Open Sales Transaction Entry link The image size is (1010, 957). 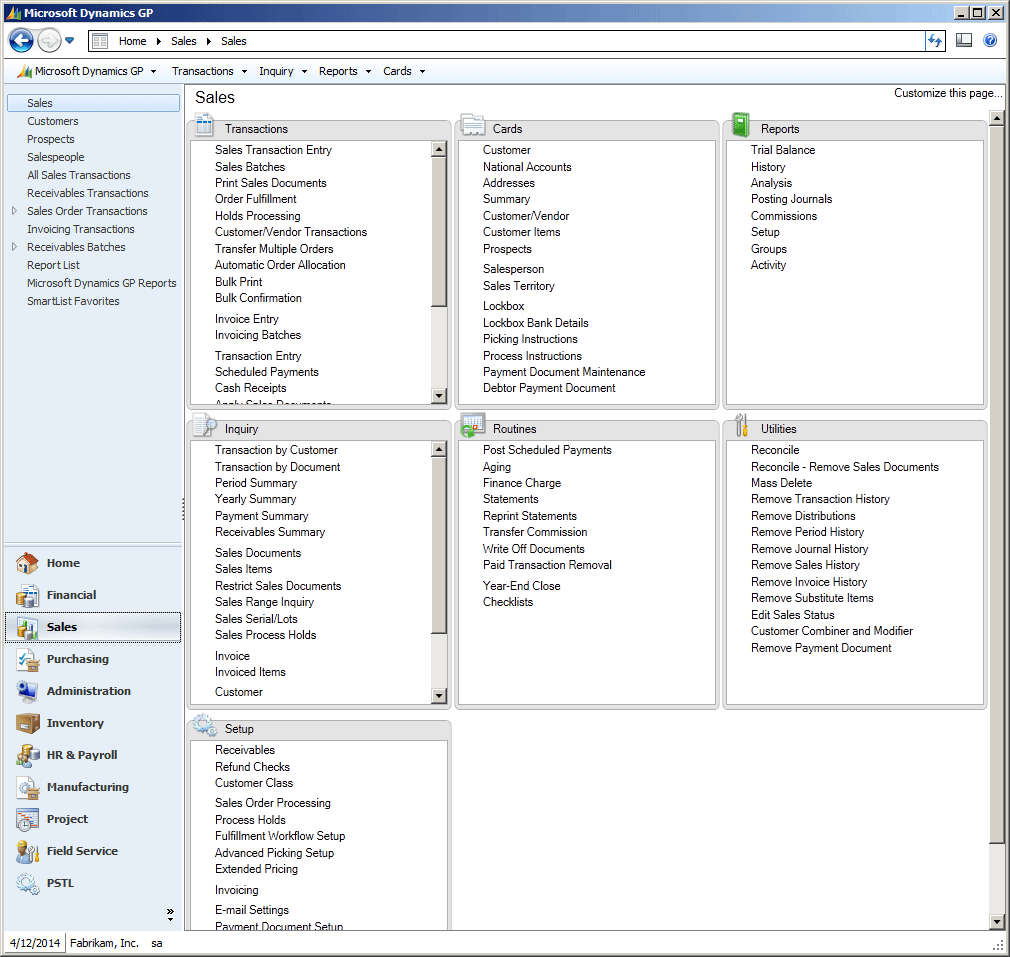273,150
